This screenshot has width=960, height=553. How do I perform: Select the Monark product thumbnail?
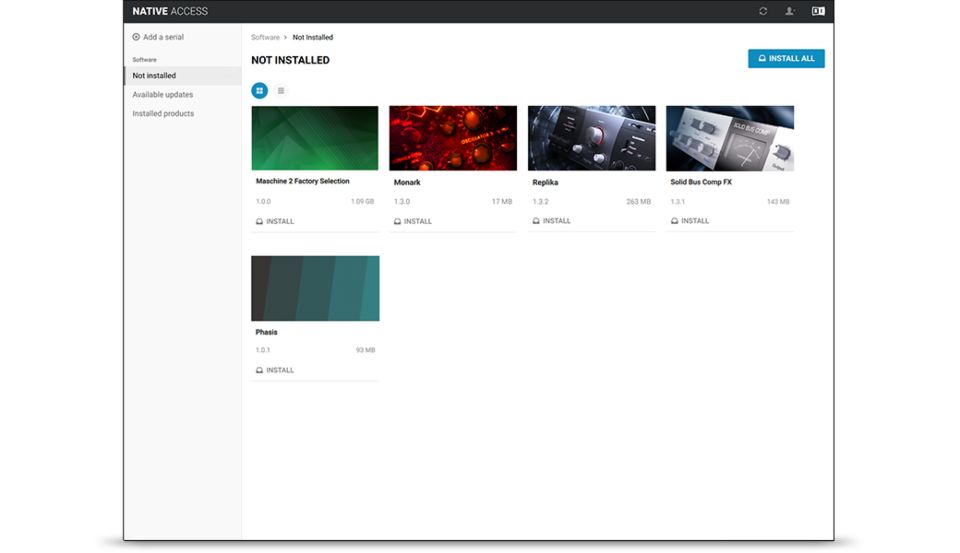pyautogui.click(x=453, y=138)
